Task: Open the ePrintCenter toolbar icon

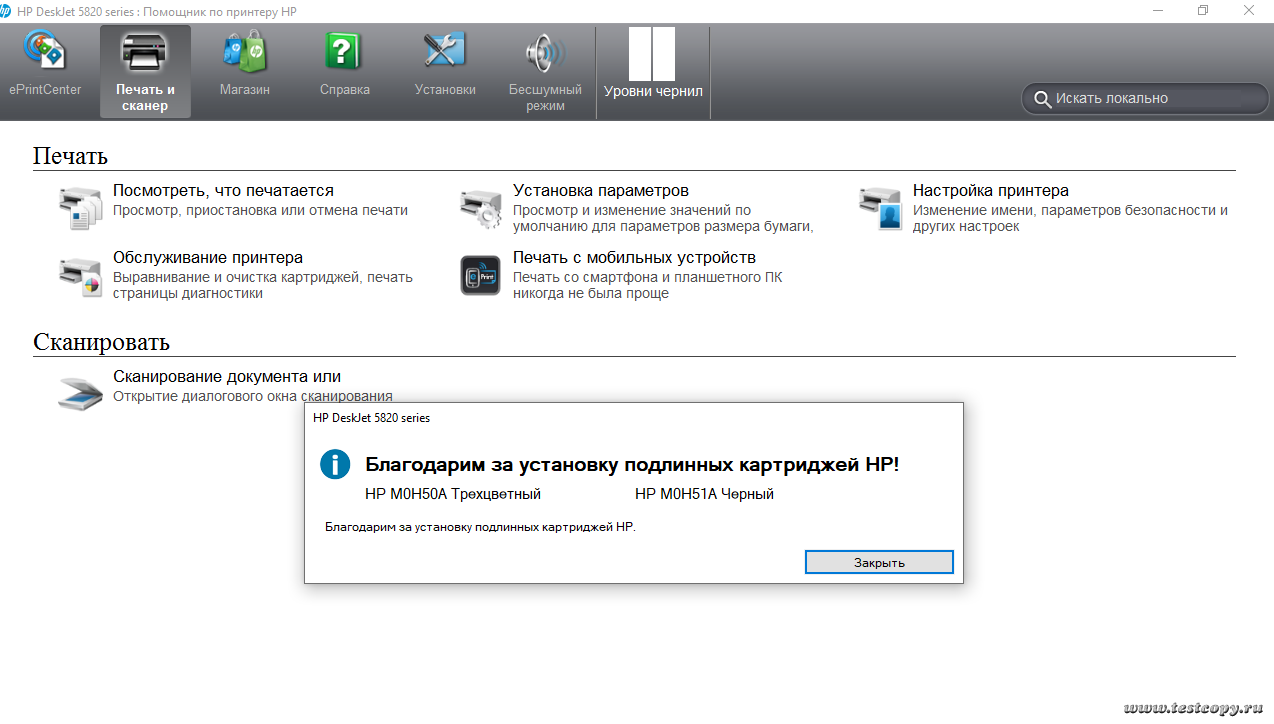Action: (x=45, y=50)
